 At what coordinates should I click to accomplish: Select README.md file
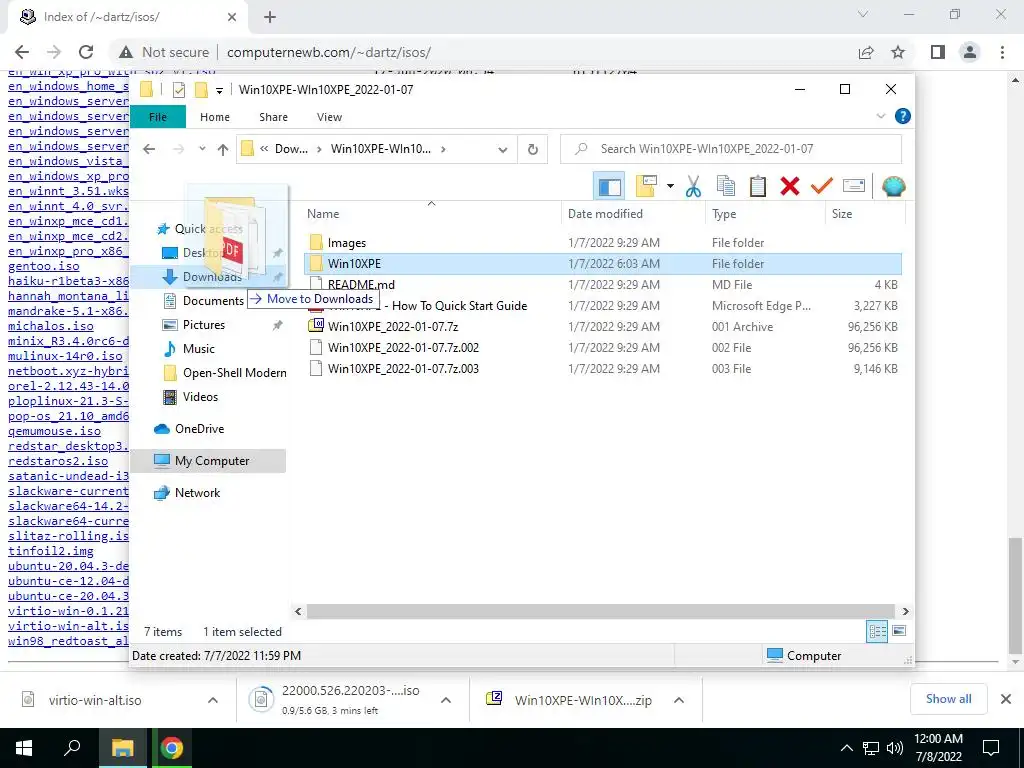(603, 285)
